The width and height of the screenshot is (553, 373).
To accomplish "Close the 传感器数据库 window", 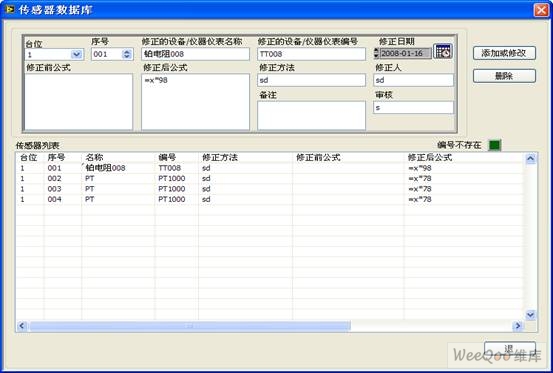I will 541,10.
